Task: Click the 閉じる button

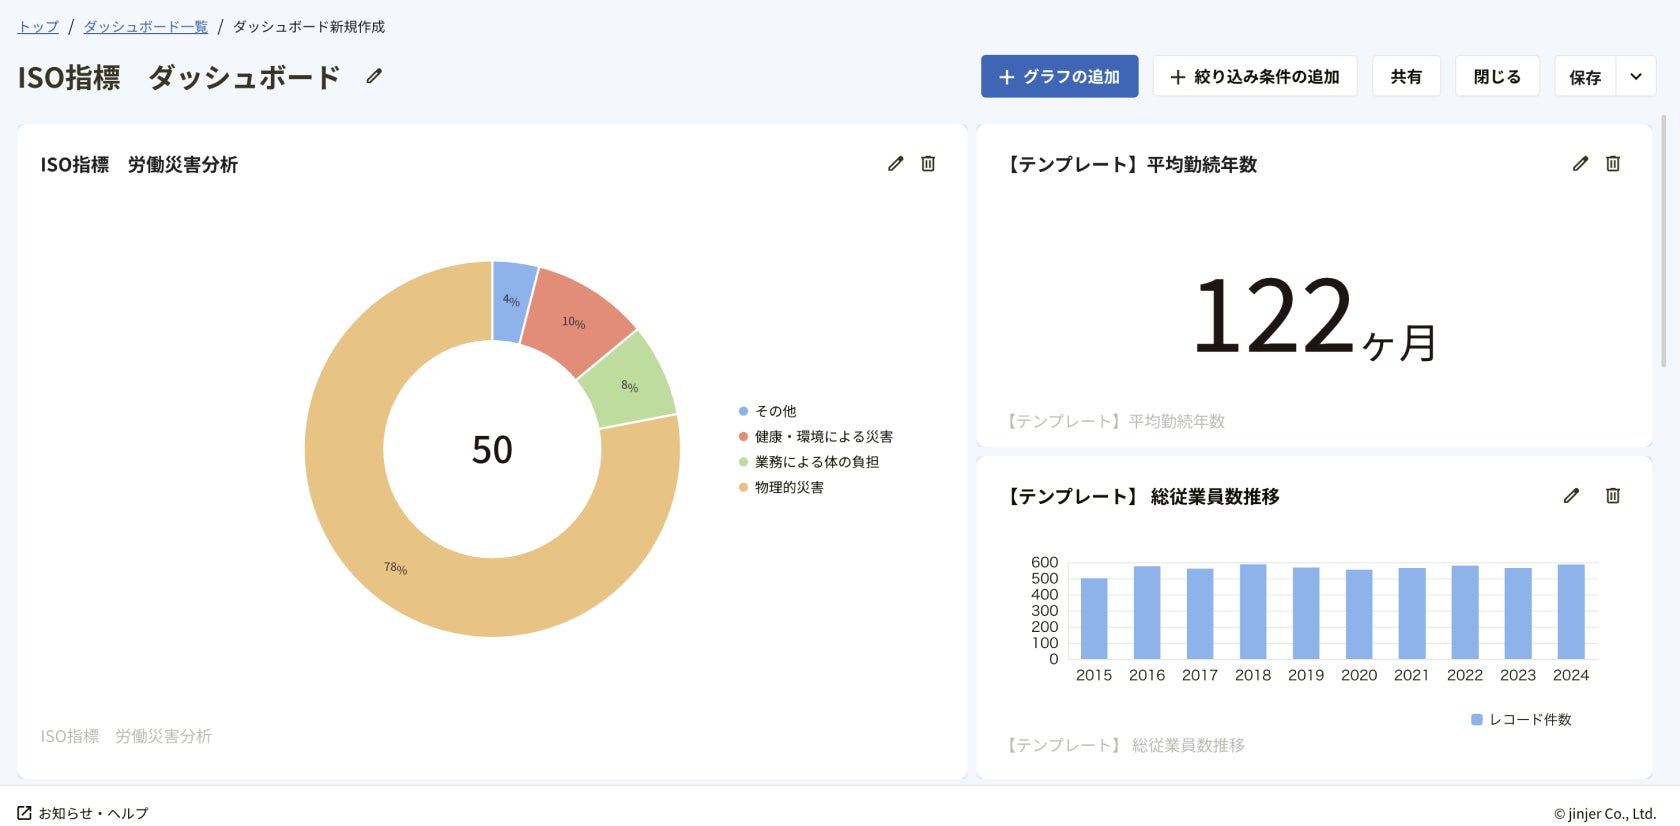Action: coord(1497,76)
